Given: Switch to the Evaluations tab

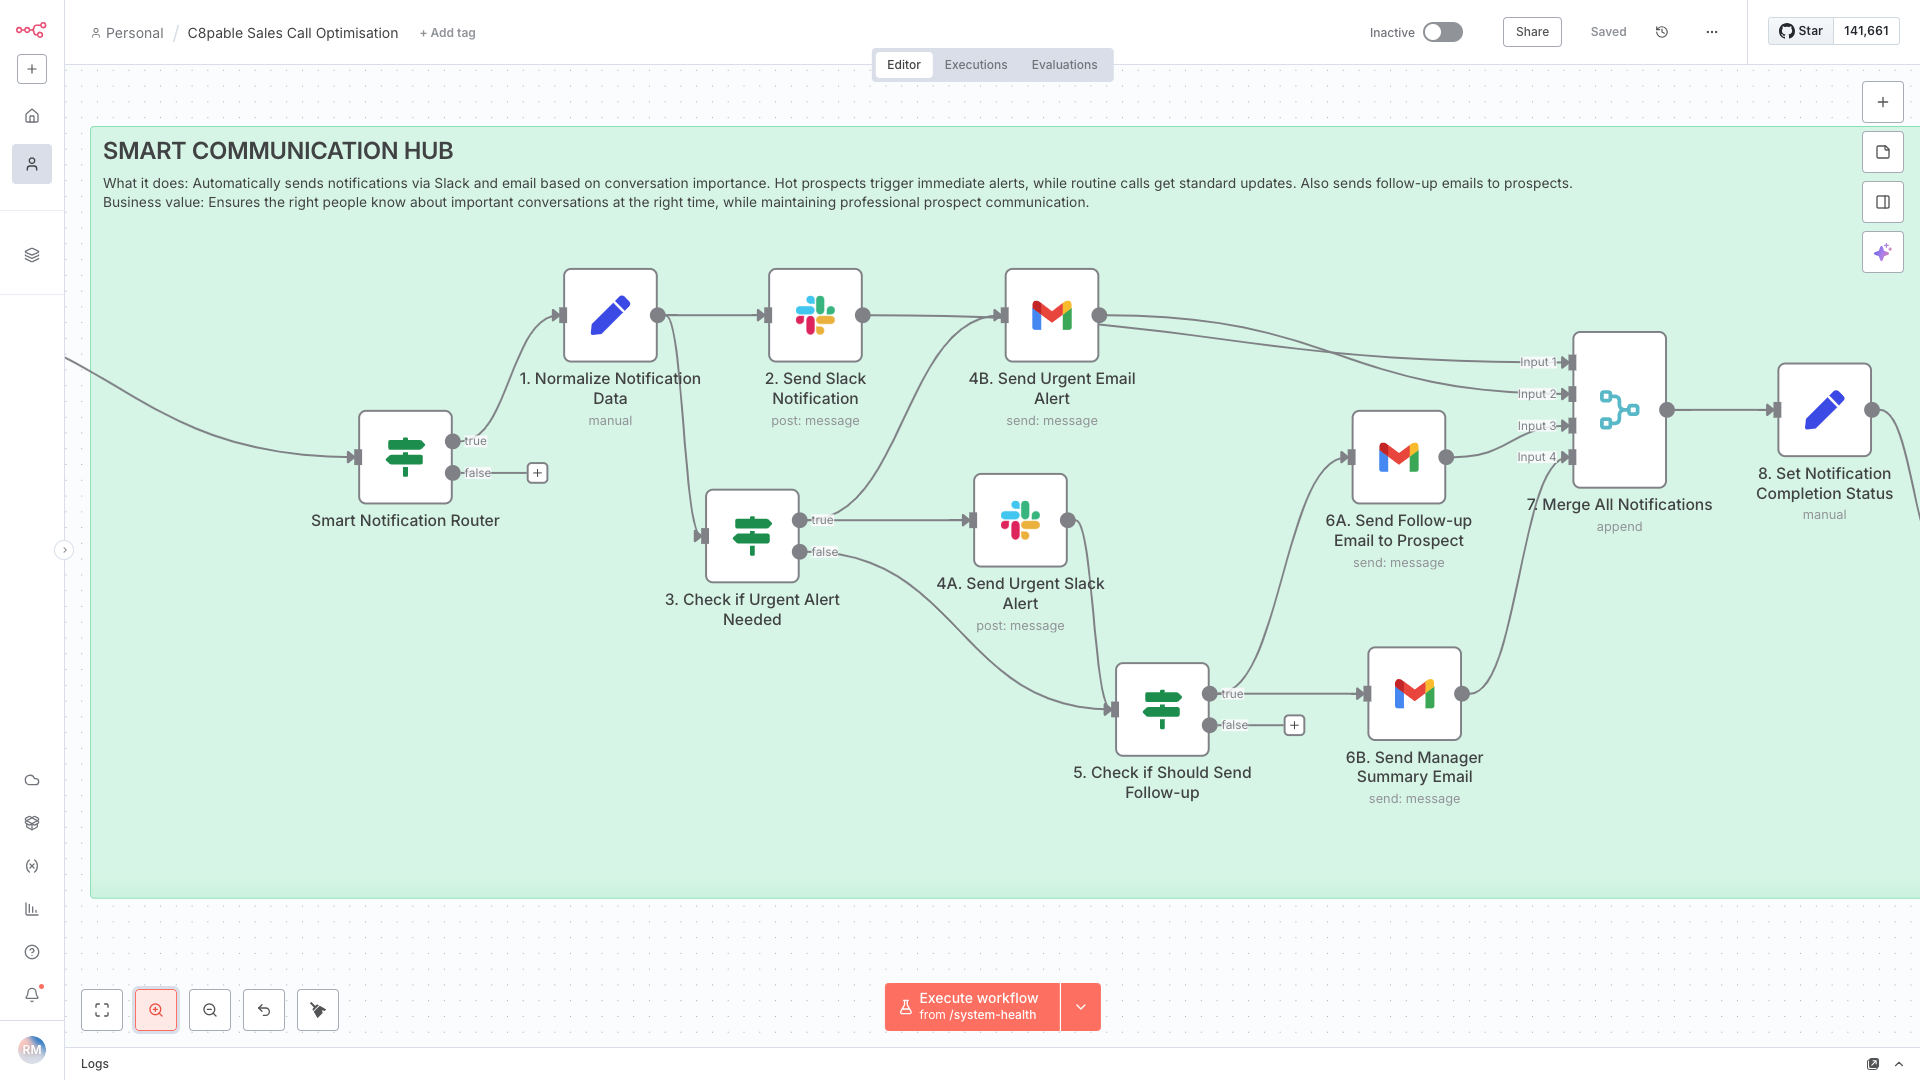Looking at the screenshot, I should [1064, 65].
